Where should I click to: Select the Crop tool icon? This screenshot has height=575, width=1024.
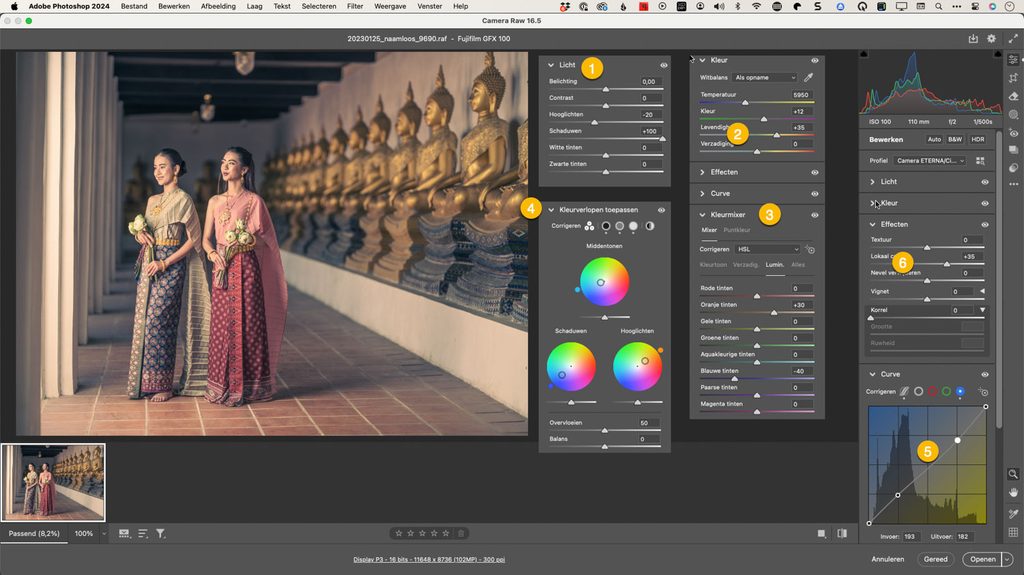(1013, 78)
